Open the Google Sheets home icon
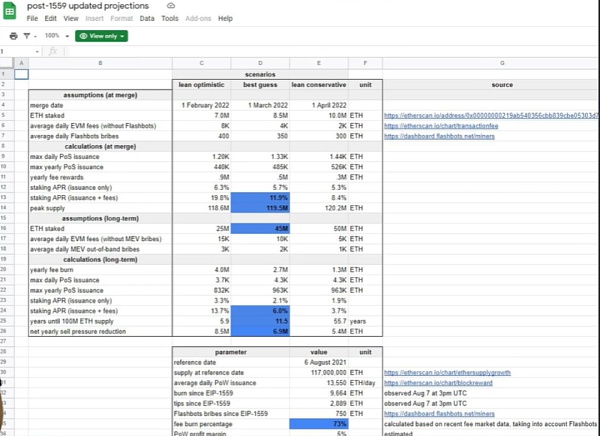The image size is (600, 436). click(10, 11)
